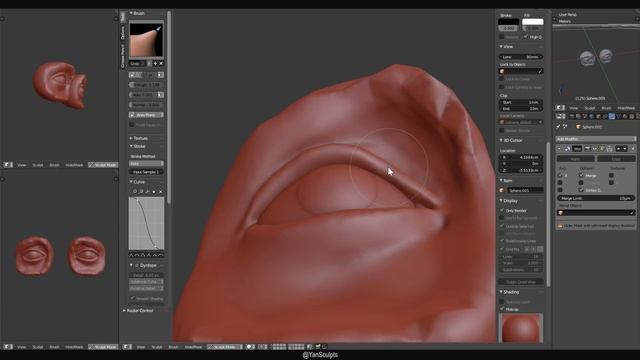This screenshot has width=640, height=360.
Task: Toggle Grid Floor X axis button
Action: pyautogui.click(x=527, y=249)
